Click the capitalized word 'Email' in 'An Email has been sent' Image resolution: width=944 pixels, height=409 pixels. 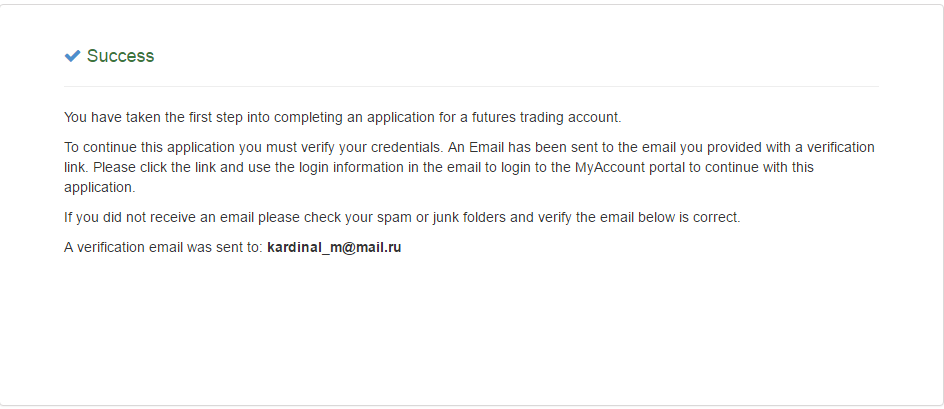[x=485, y=148]
